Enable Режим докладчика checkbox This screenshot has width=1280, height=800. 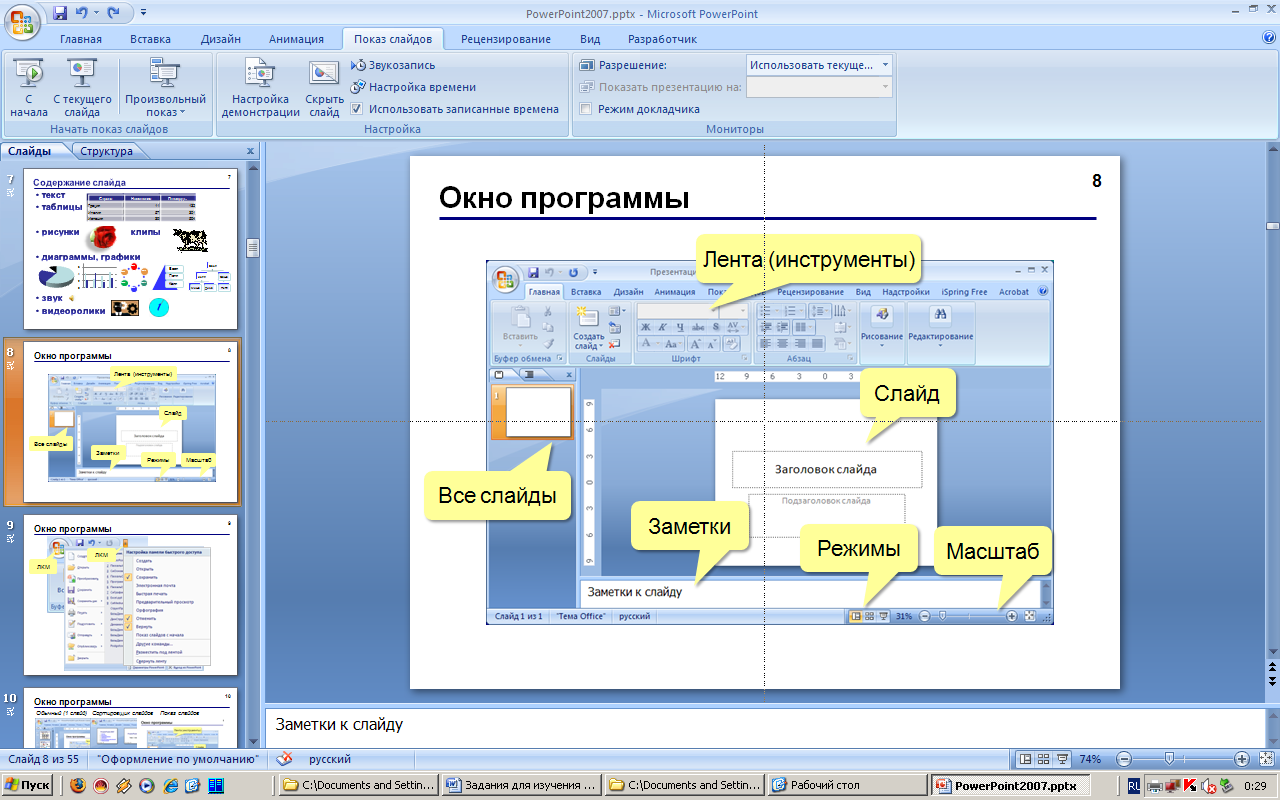click(586, 109)
